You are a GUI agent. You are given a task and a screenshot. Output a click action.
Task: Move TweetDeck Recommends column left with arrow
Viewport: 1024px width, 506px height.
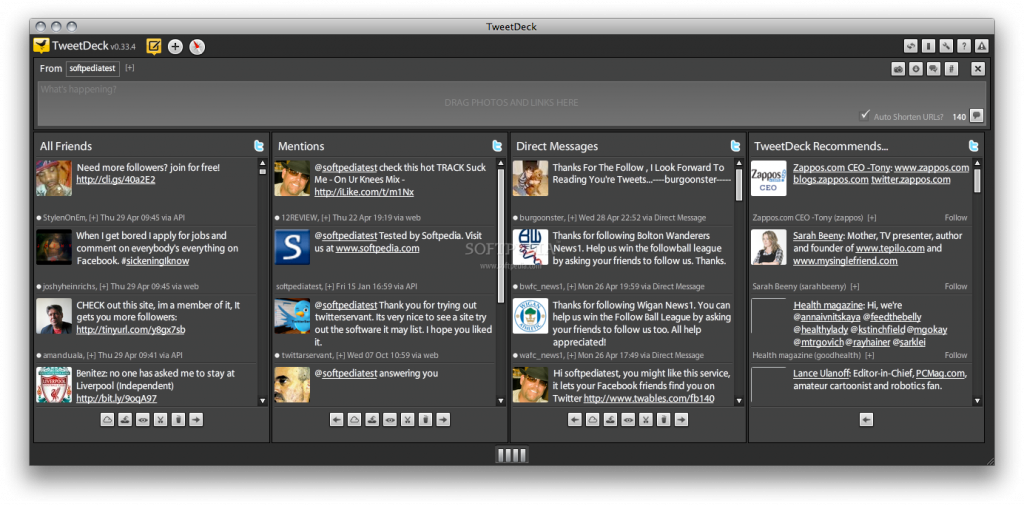click(x=867, y=420)
